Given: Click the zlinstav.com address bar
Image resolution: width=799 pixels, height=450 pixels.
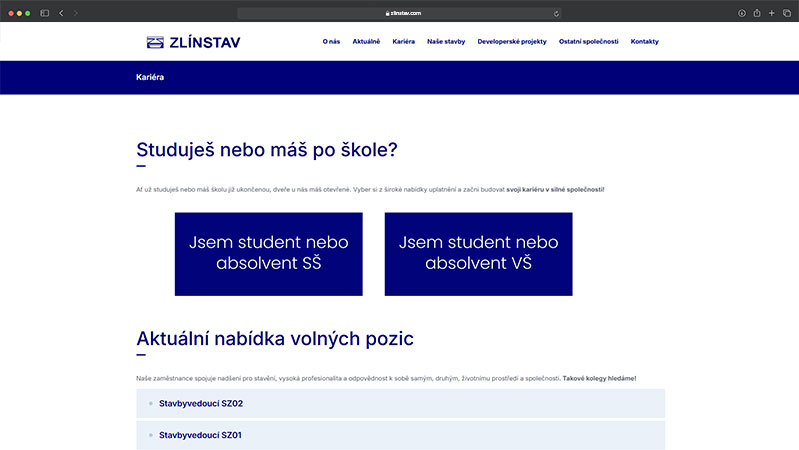Looking at the screenshot, I should tap(400, 13).
